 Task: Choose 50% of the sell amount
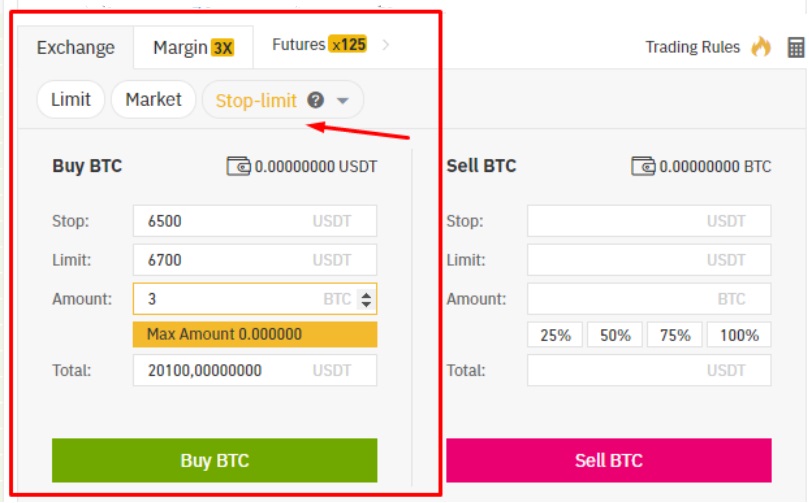(x=615, y=335)
